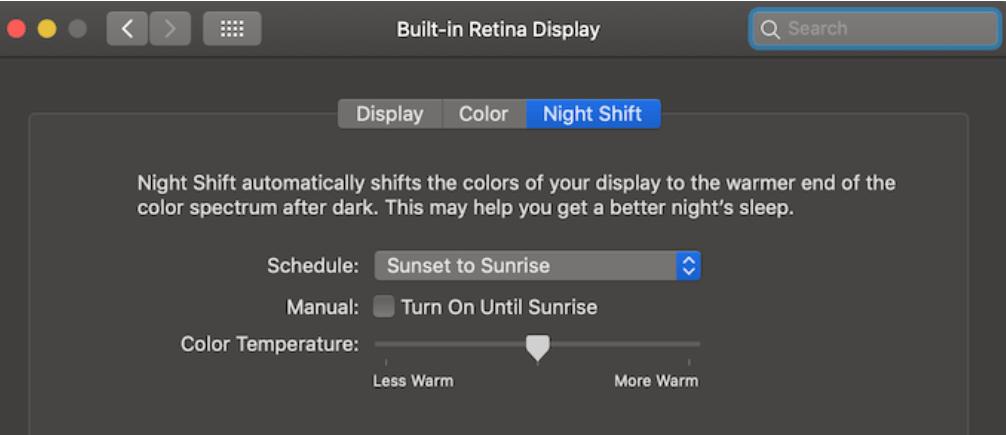Click the magnifying glass search icon
The height and width of the screenshot is (435, 1006).
pos(770,29)
